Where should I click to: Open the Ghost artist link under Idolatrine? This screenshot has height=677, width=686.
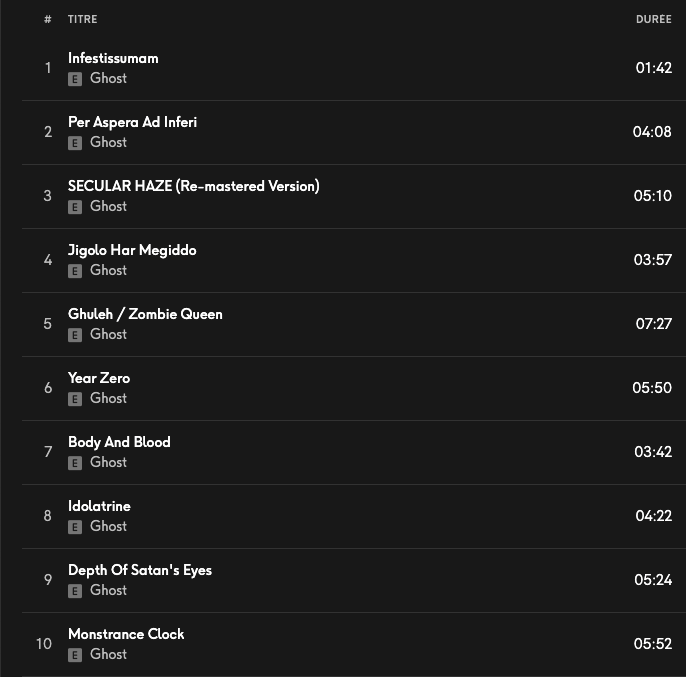click(x=108, y=526)
